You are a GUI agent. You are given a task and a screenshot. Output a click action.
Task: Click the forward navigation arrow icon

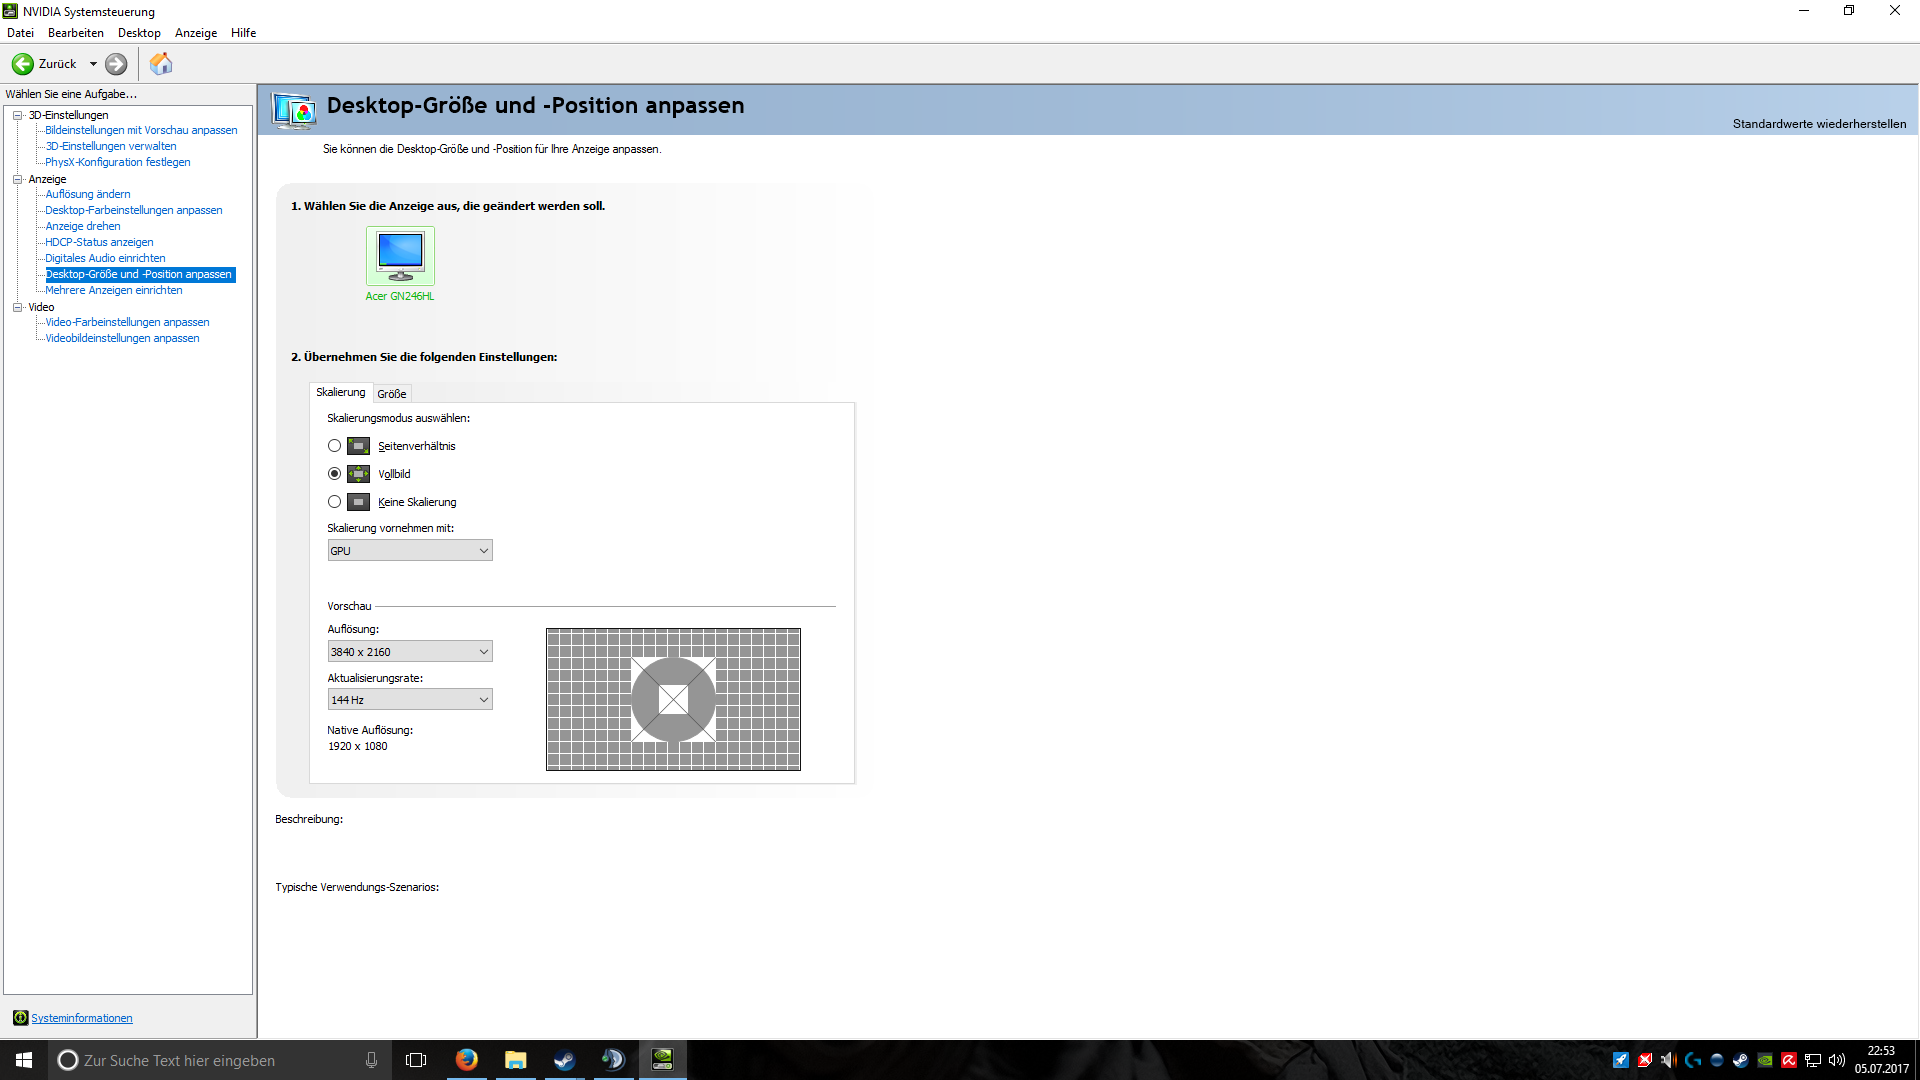coord(116,64)
